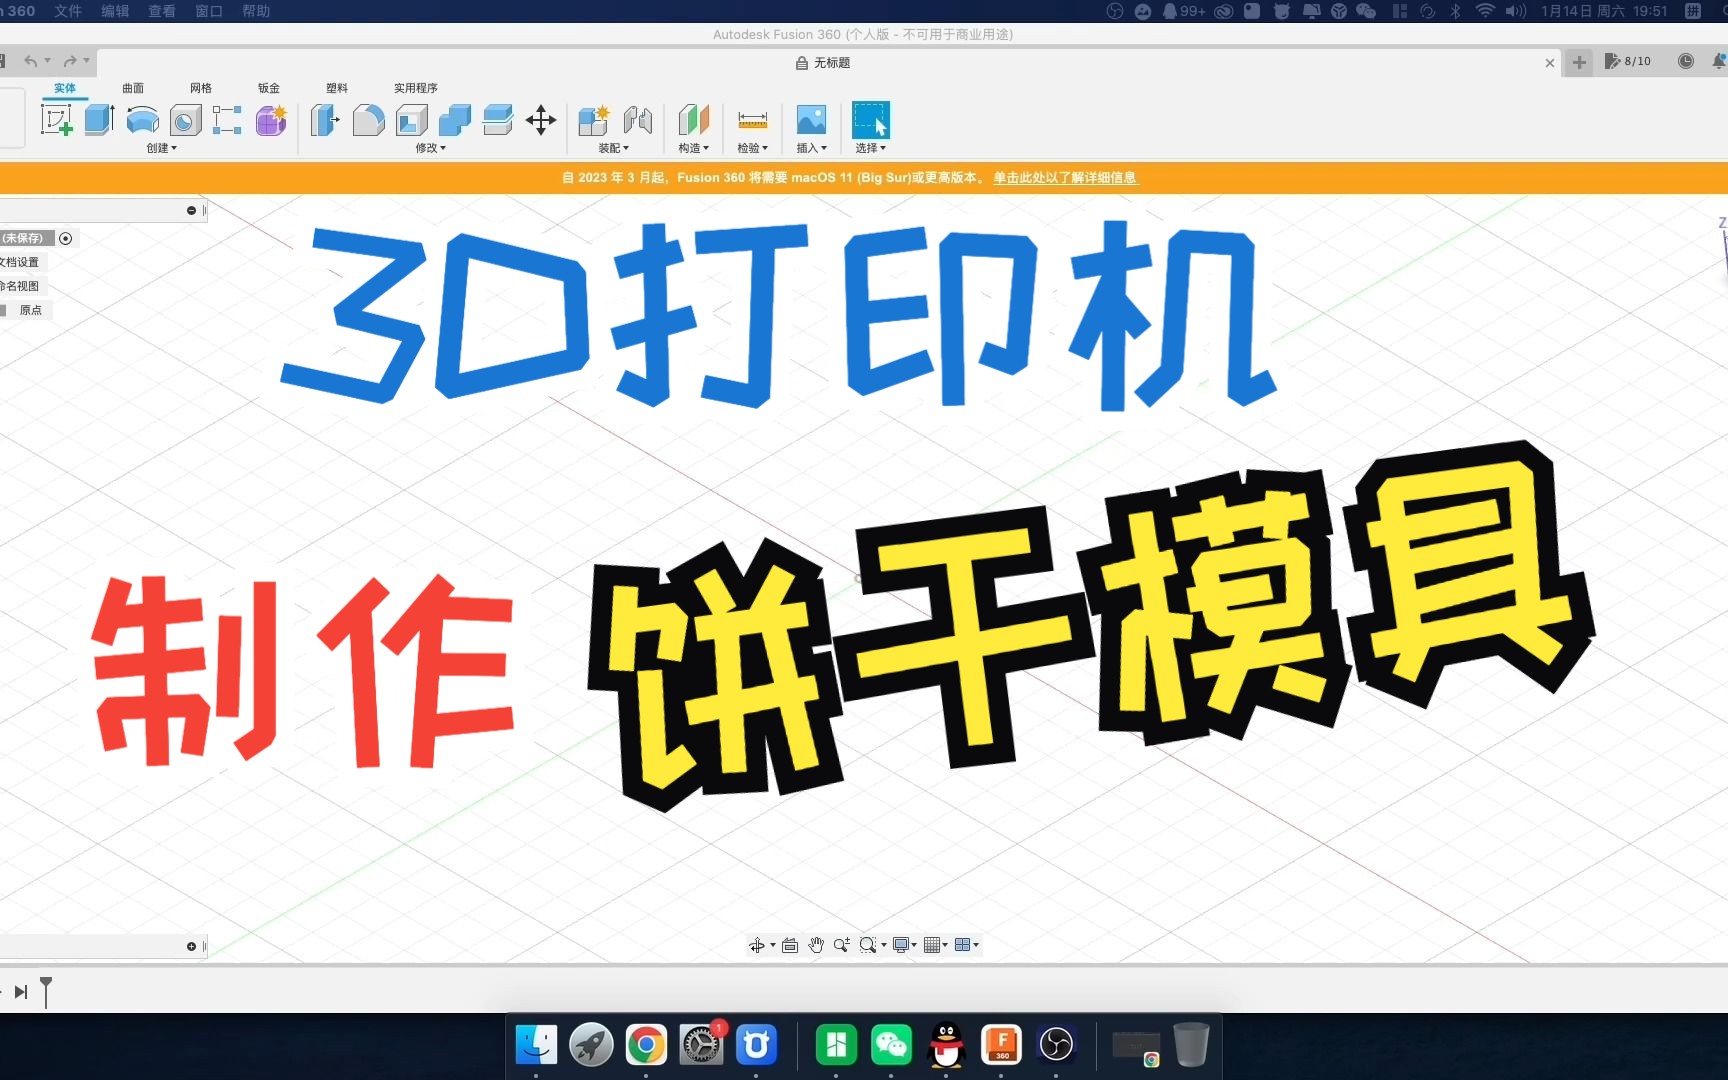Switch to the 曲面 tab
The image size is (1728, 1080).
pyautogui.click(x=133, y=88)
